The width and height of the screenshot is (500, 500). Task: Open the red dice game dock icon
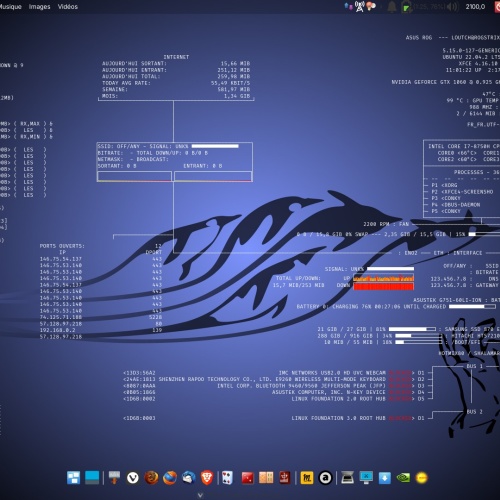pos(248,478)
